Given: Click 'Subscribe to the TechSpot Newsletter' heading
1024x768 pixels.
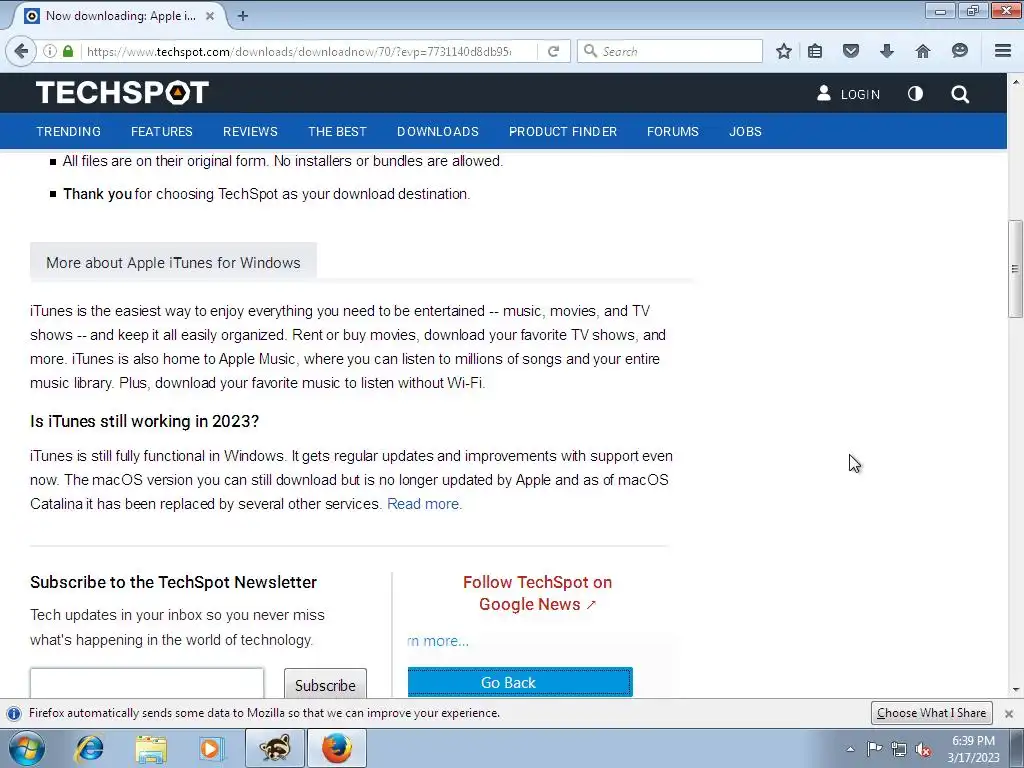Looking at the screenshot, I should [x=173, y=582].
